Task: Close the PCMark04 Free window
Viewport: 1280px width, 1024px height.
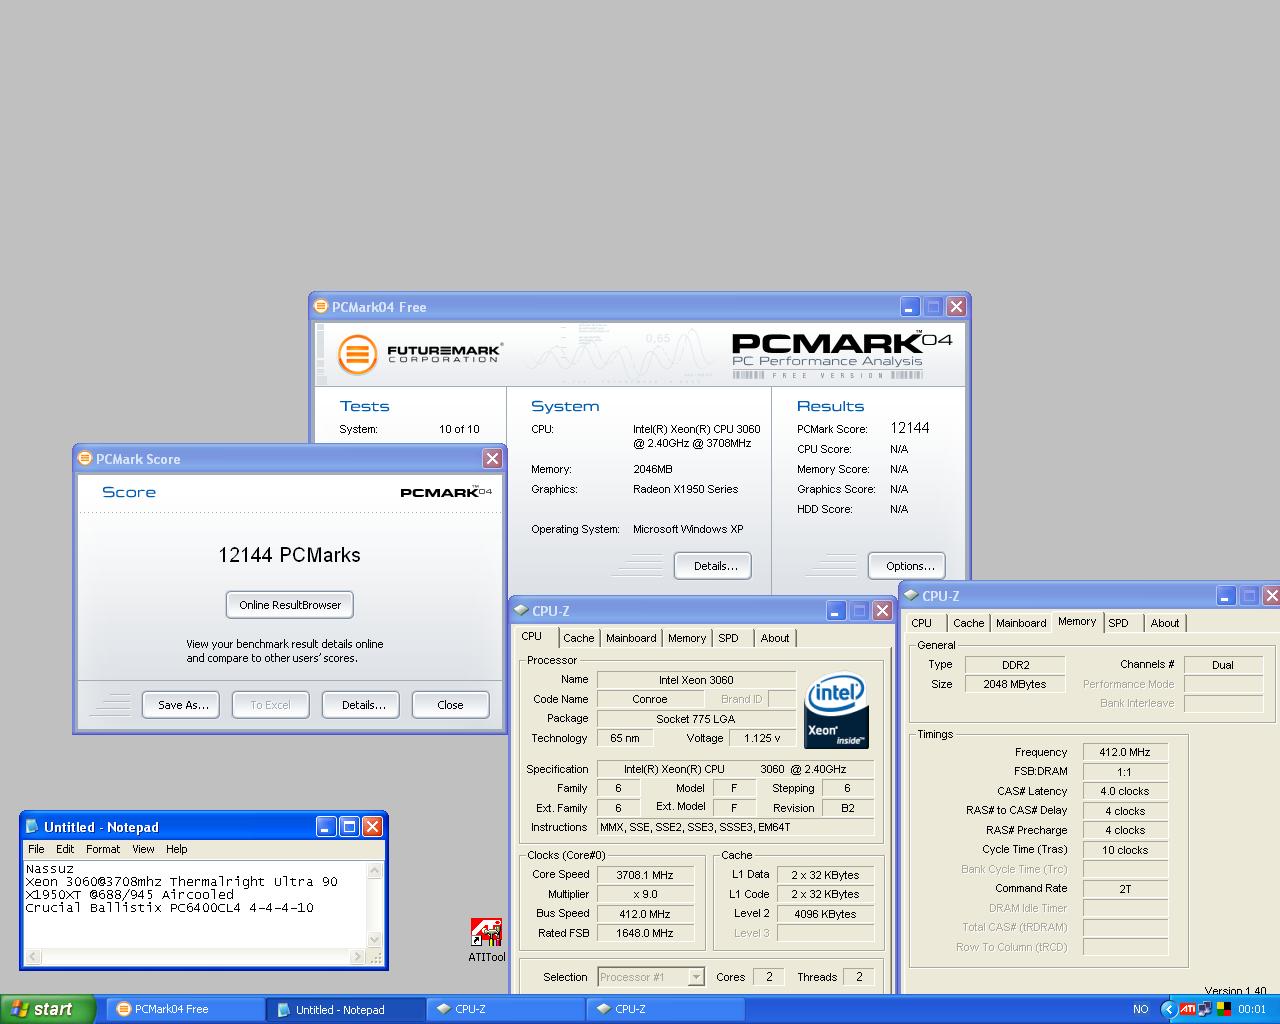Action: (956, 307)
